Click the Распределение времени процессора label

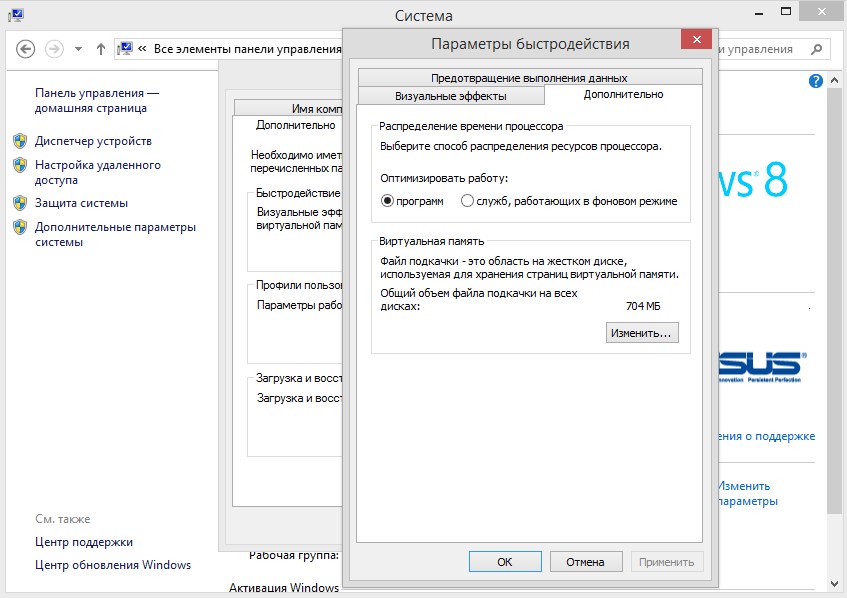coord(471,126)
